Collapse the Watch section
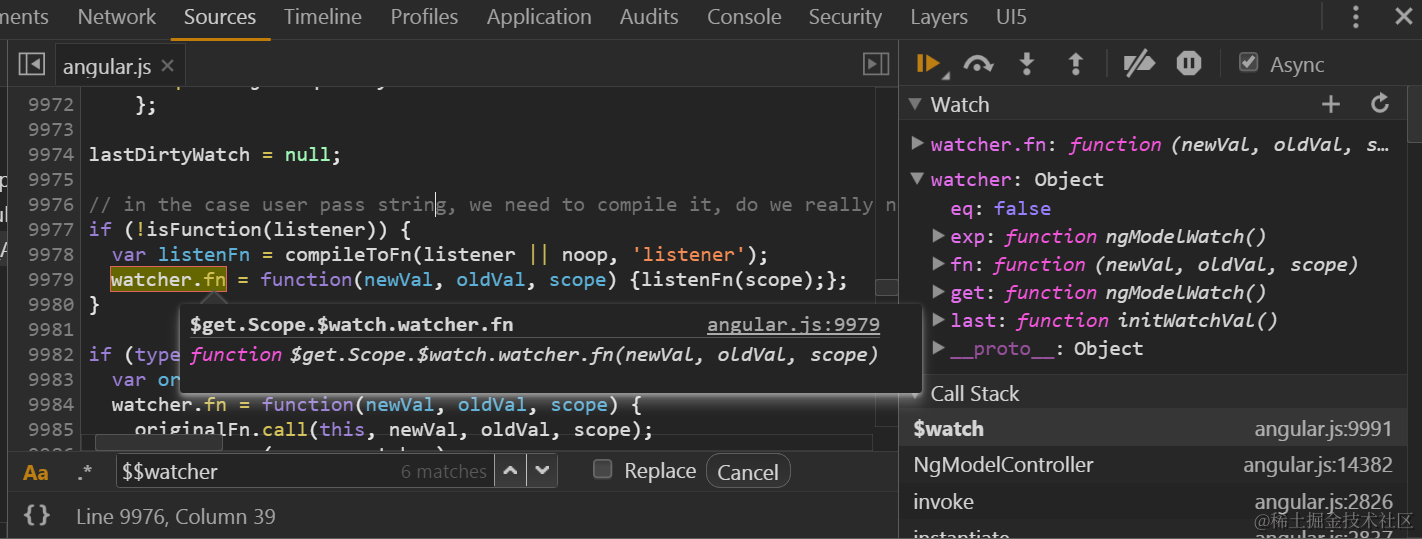This screenshot has width=1422, height=539. coord(914,104)
